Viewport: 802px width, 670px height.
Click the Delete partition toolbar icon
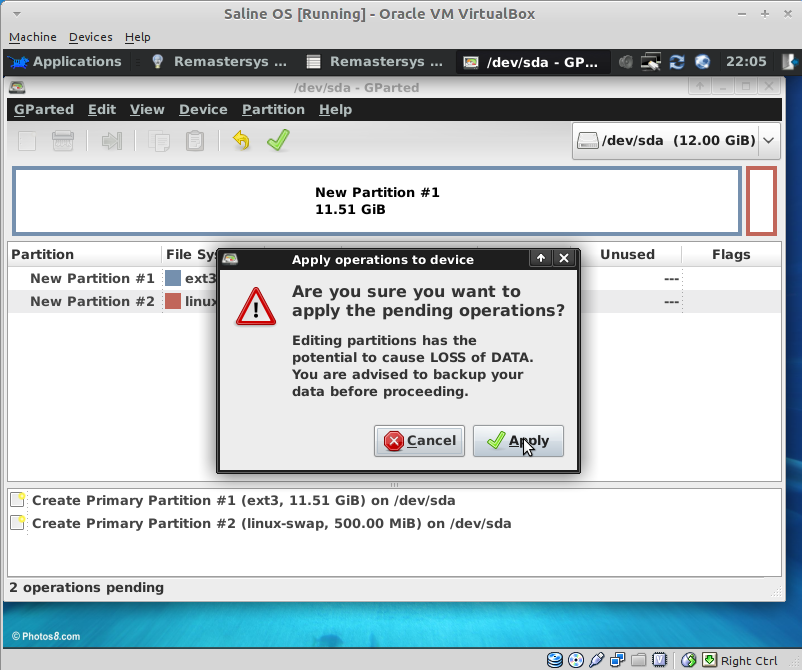click(x=63, y=141)
